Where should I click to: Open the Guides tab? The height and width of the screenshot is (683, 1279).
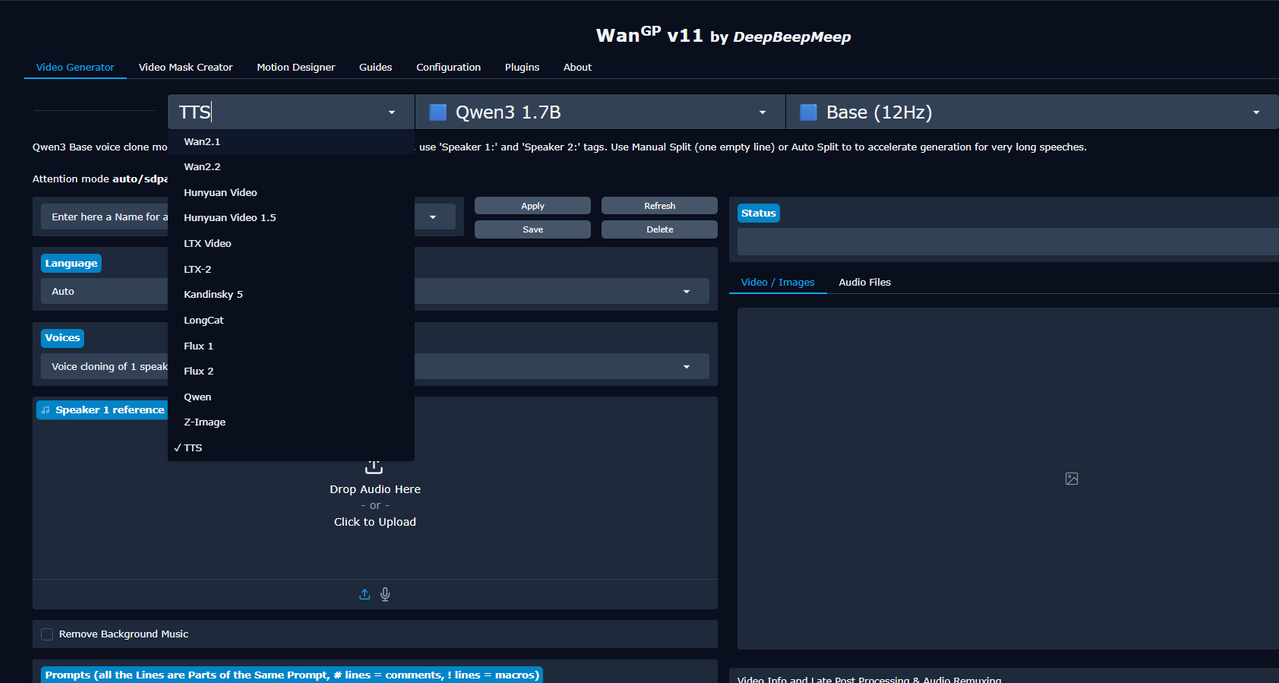pos(375,67)
